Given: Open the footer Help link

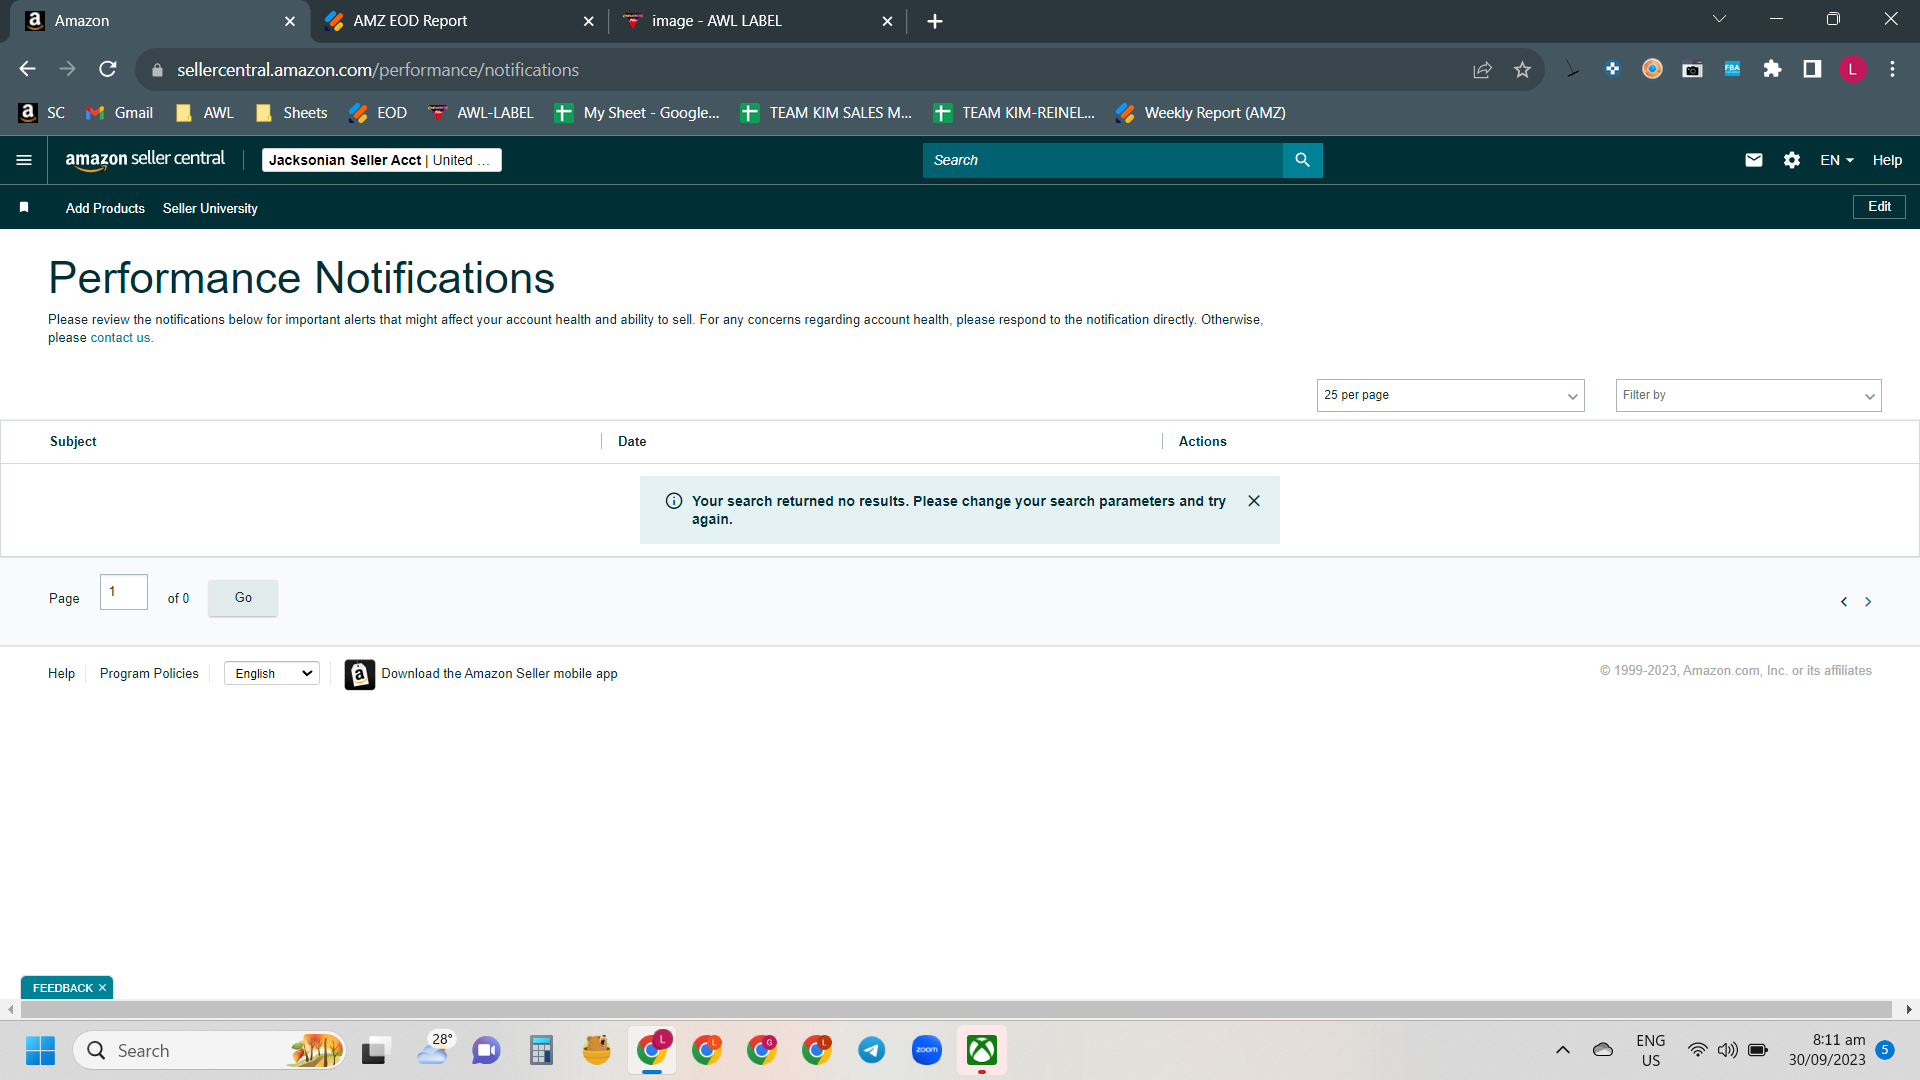Looking at the screenshot, I should (61, 674).
